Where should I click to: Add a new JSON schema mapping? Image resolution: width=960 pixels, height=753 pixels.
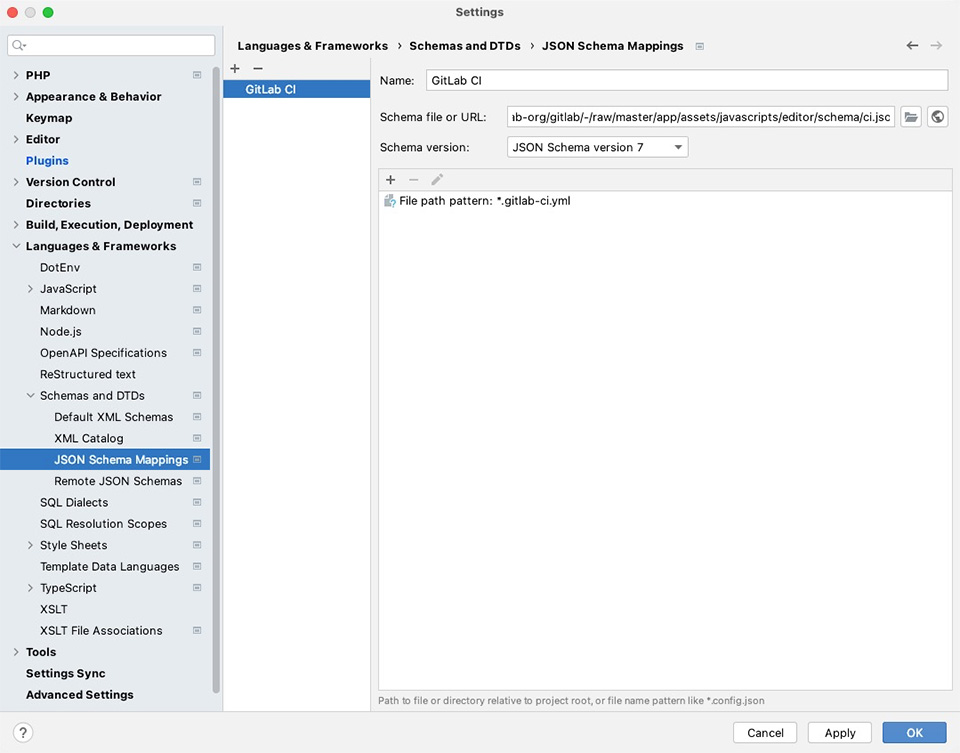point(235,69)
